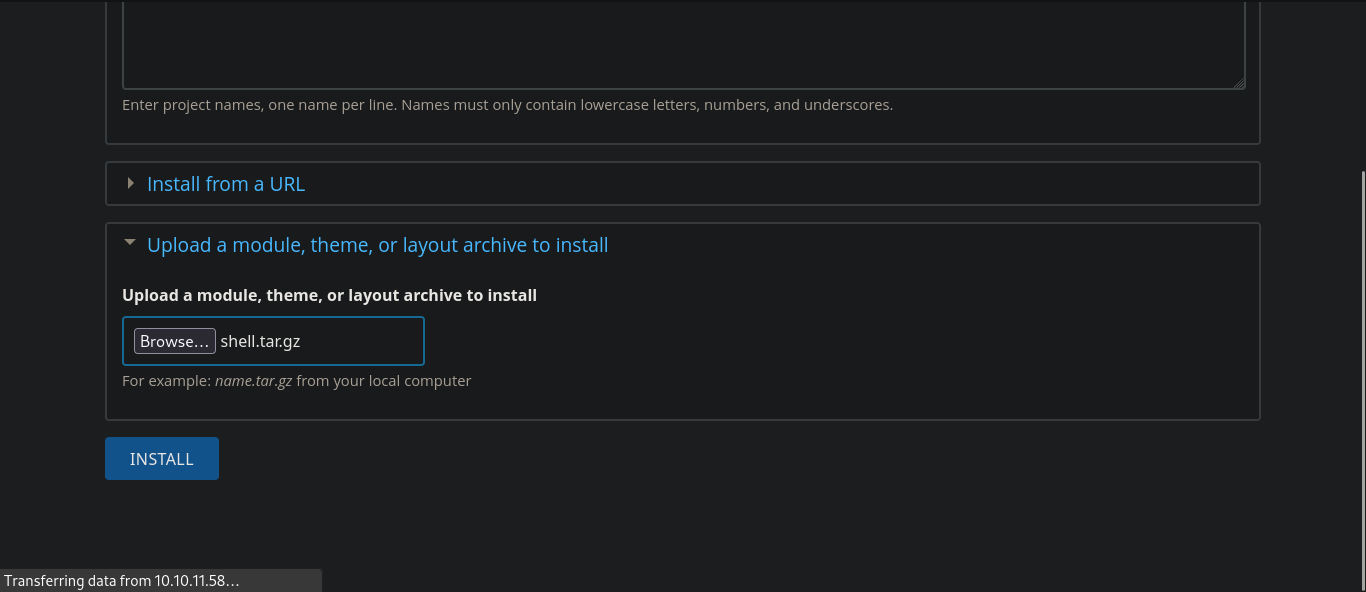The image size is (1366, 592).
Task: Click the italic name.tar.gz example text
Action: click(253, 381)
